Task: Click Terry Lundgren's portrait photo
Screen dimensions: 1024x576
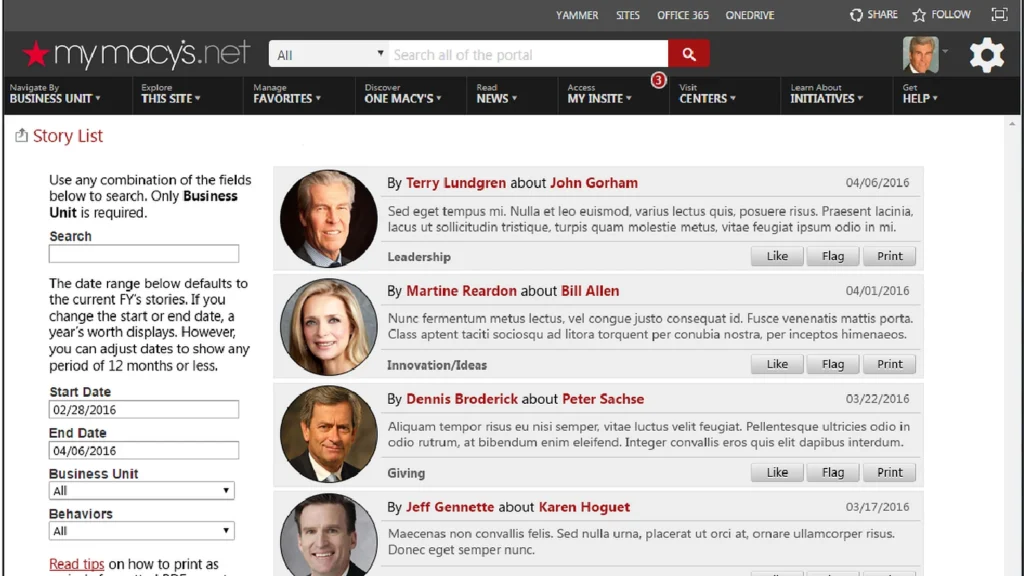Action: [328, 219]
